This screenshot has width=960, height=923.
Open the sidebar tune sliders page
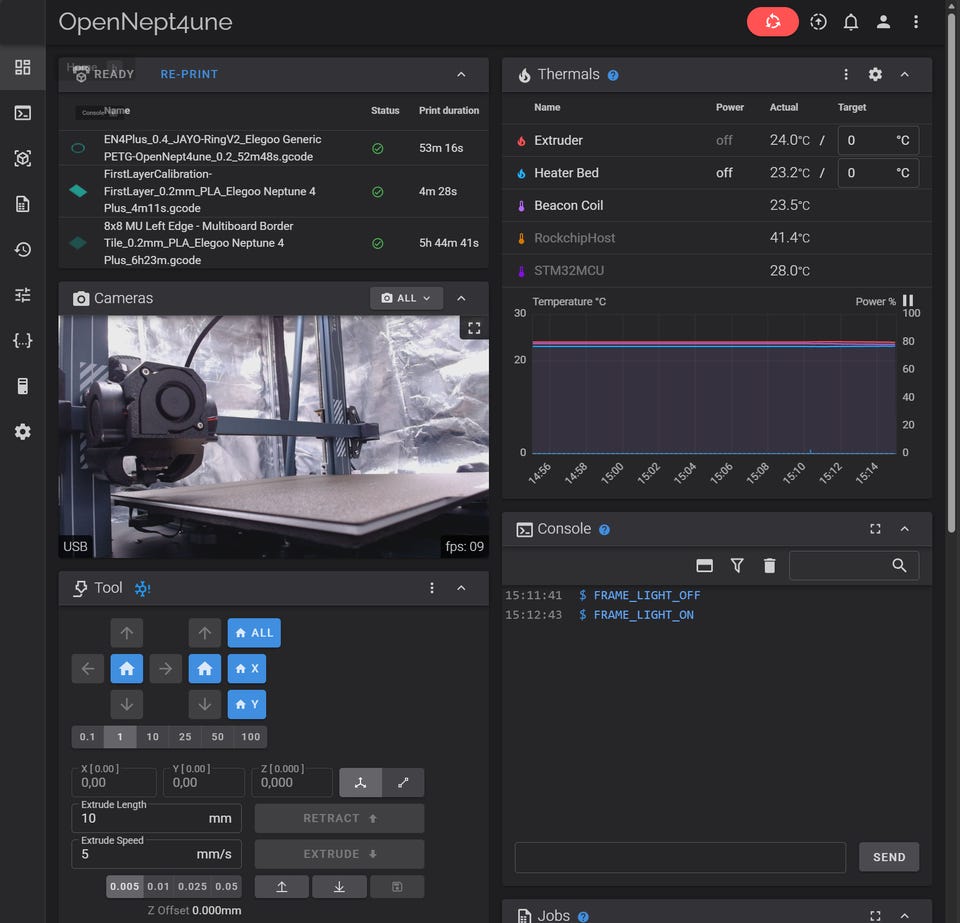(23, 295)
